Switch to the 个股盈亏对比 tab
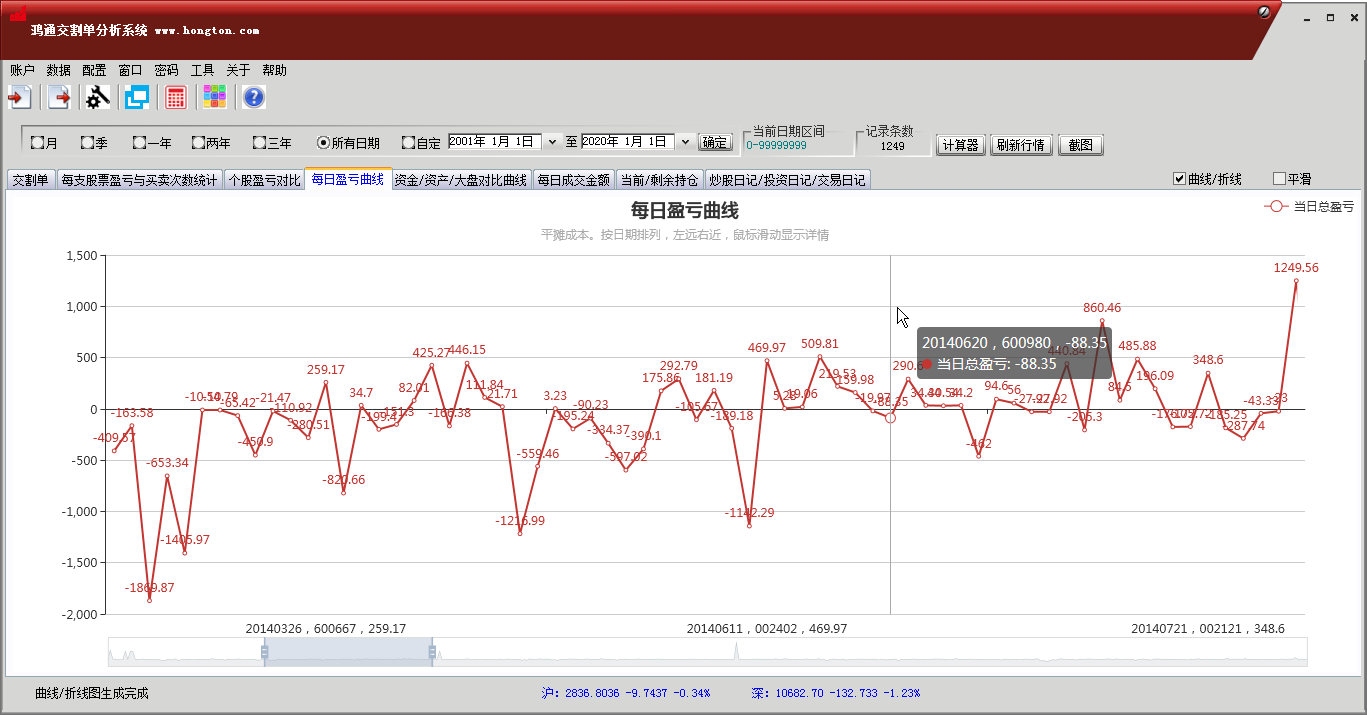This screenshot has width=1367, height=715. coord(264,180)
